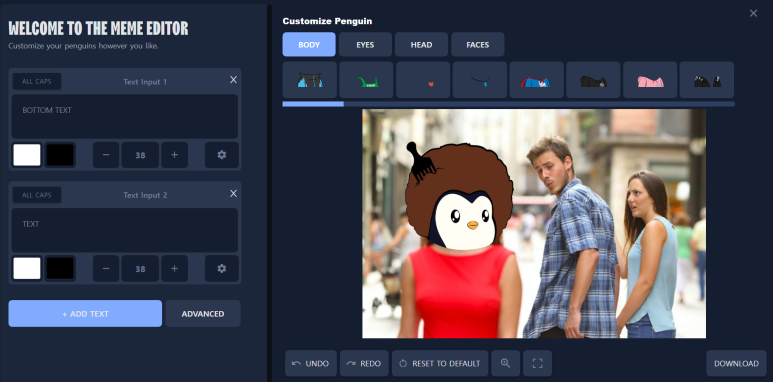Image resolution: width=773 pixels, height=382 pixels.
Task: Download the meme
Action: (x=737, y=363)
